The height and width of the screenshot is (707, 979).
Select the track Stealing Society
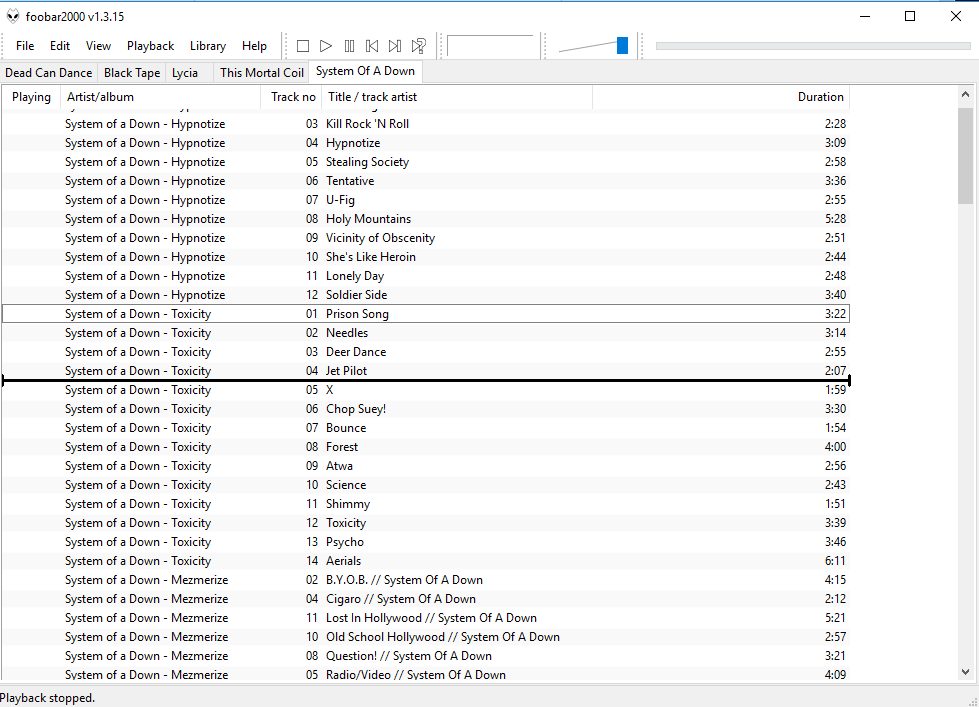point(426,162)
